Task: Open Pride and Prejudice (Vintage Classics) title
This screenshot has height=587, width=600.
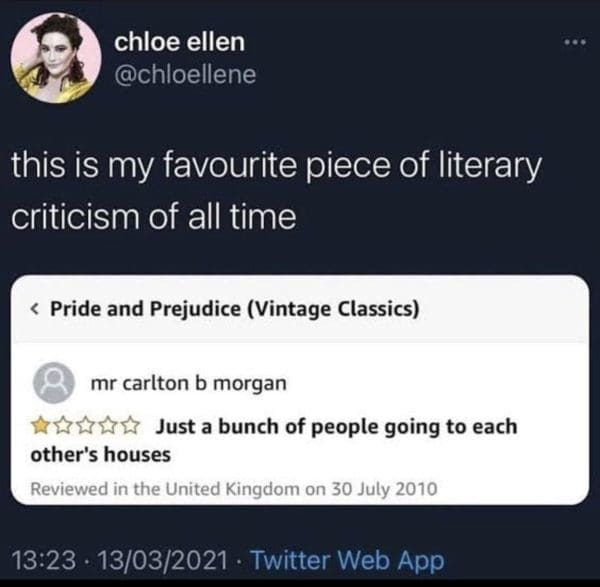Action: 235,309
